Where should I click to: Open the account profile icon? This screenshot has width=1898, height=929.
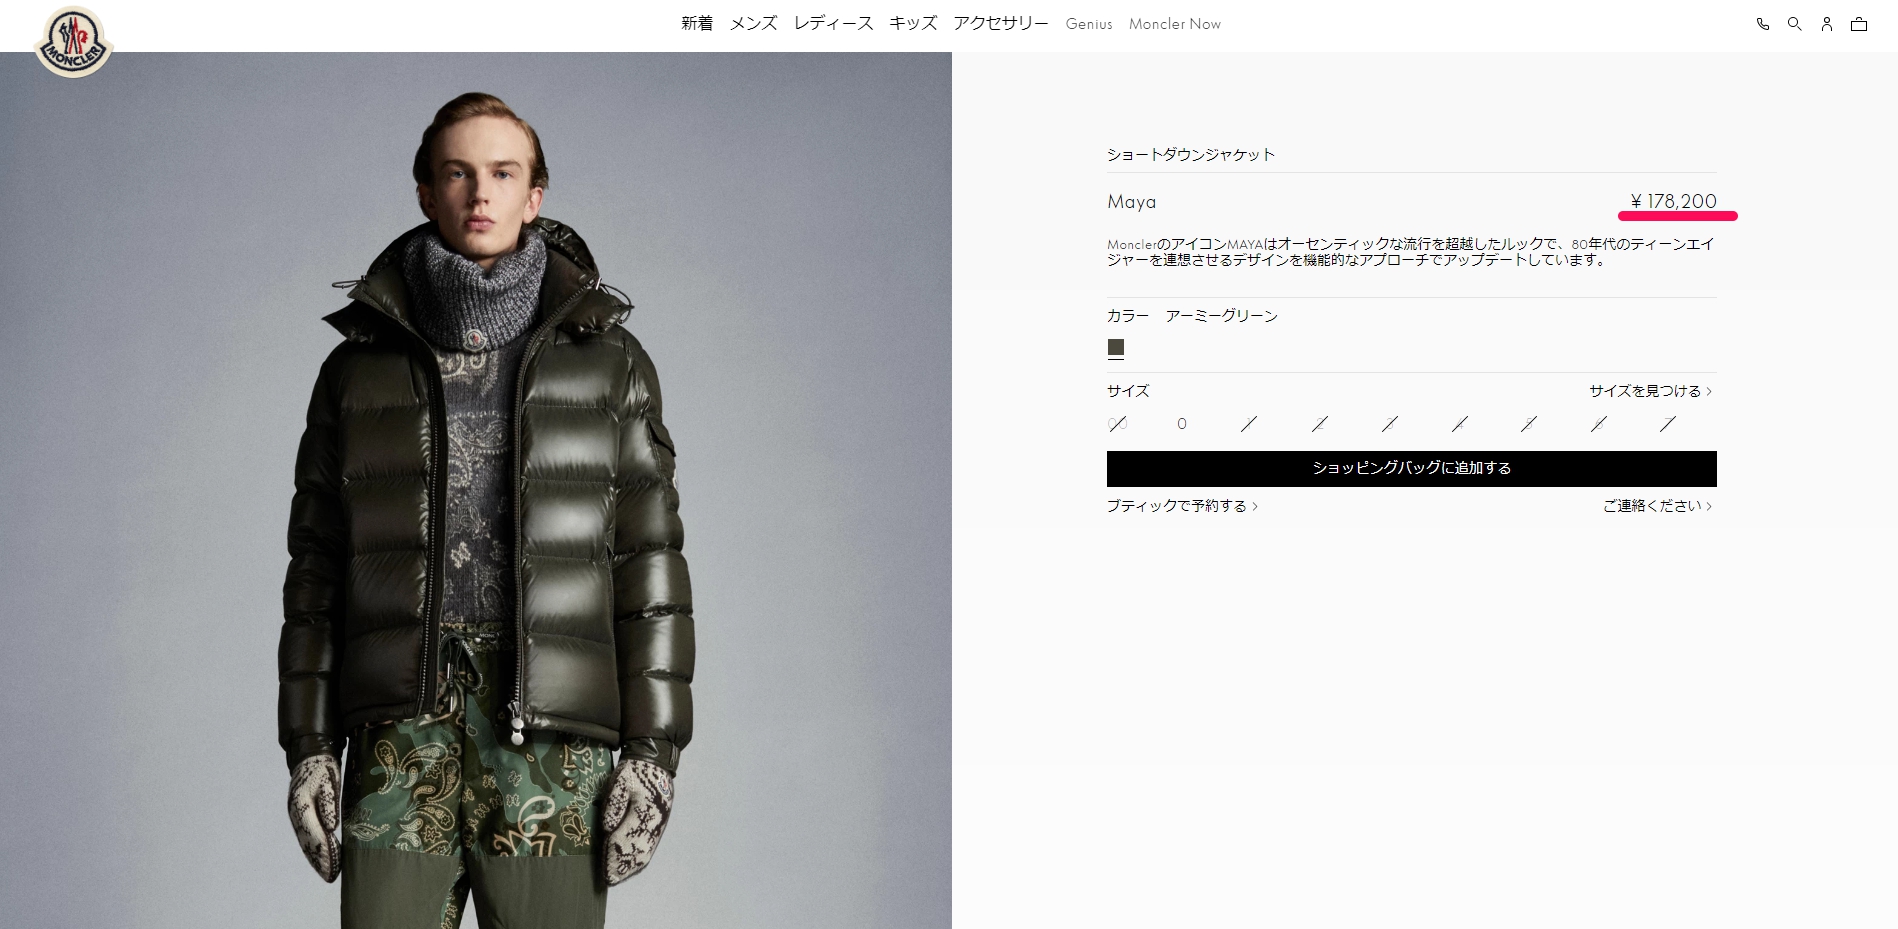tap(1827, 24)
